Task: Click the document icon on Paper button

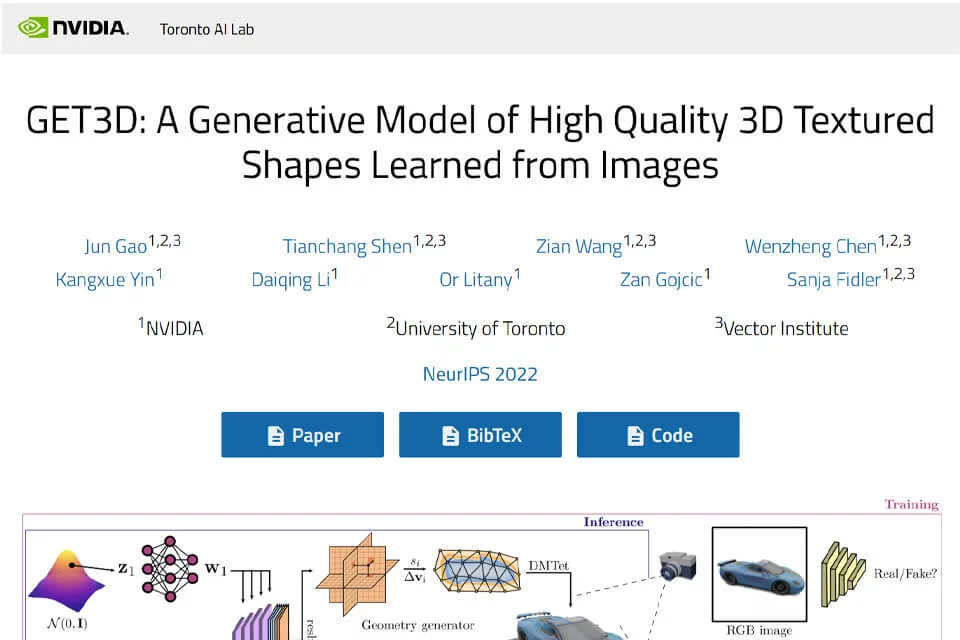Action: [276, 435]
